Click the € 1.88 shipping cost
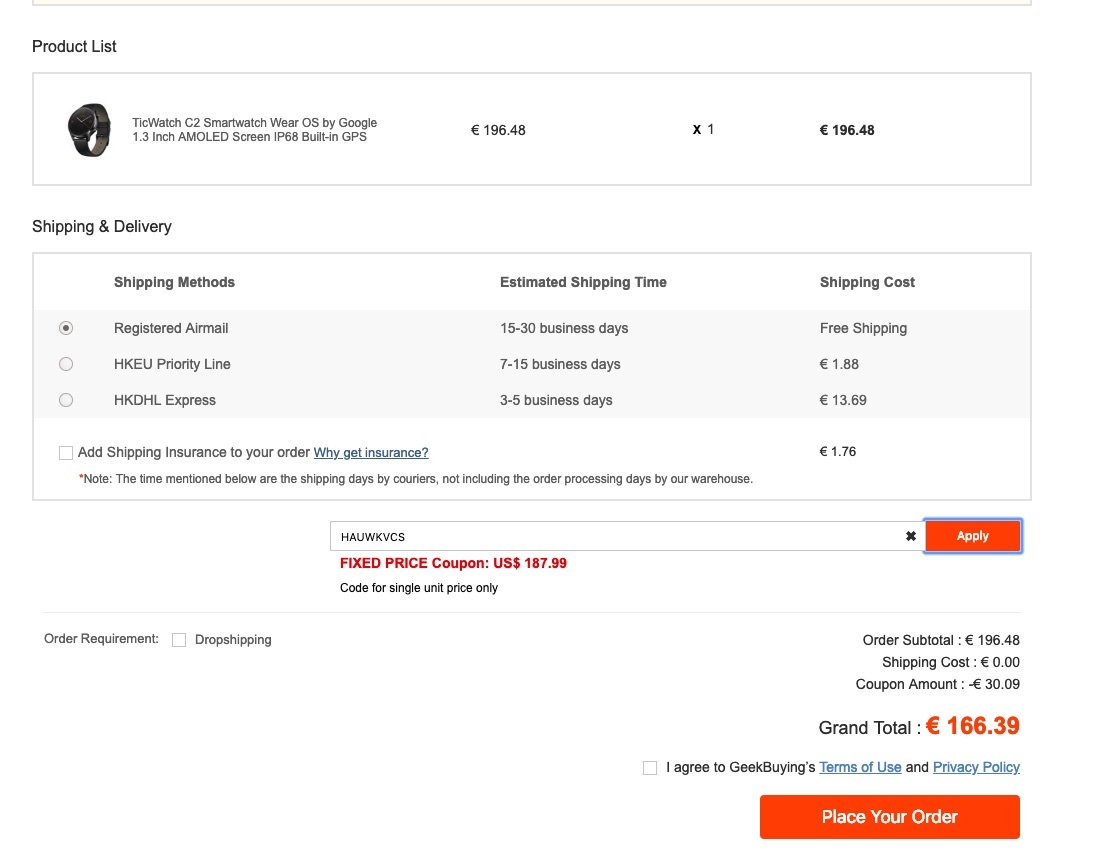Viewport: 1098px width, 851px height. pos(839,364)
